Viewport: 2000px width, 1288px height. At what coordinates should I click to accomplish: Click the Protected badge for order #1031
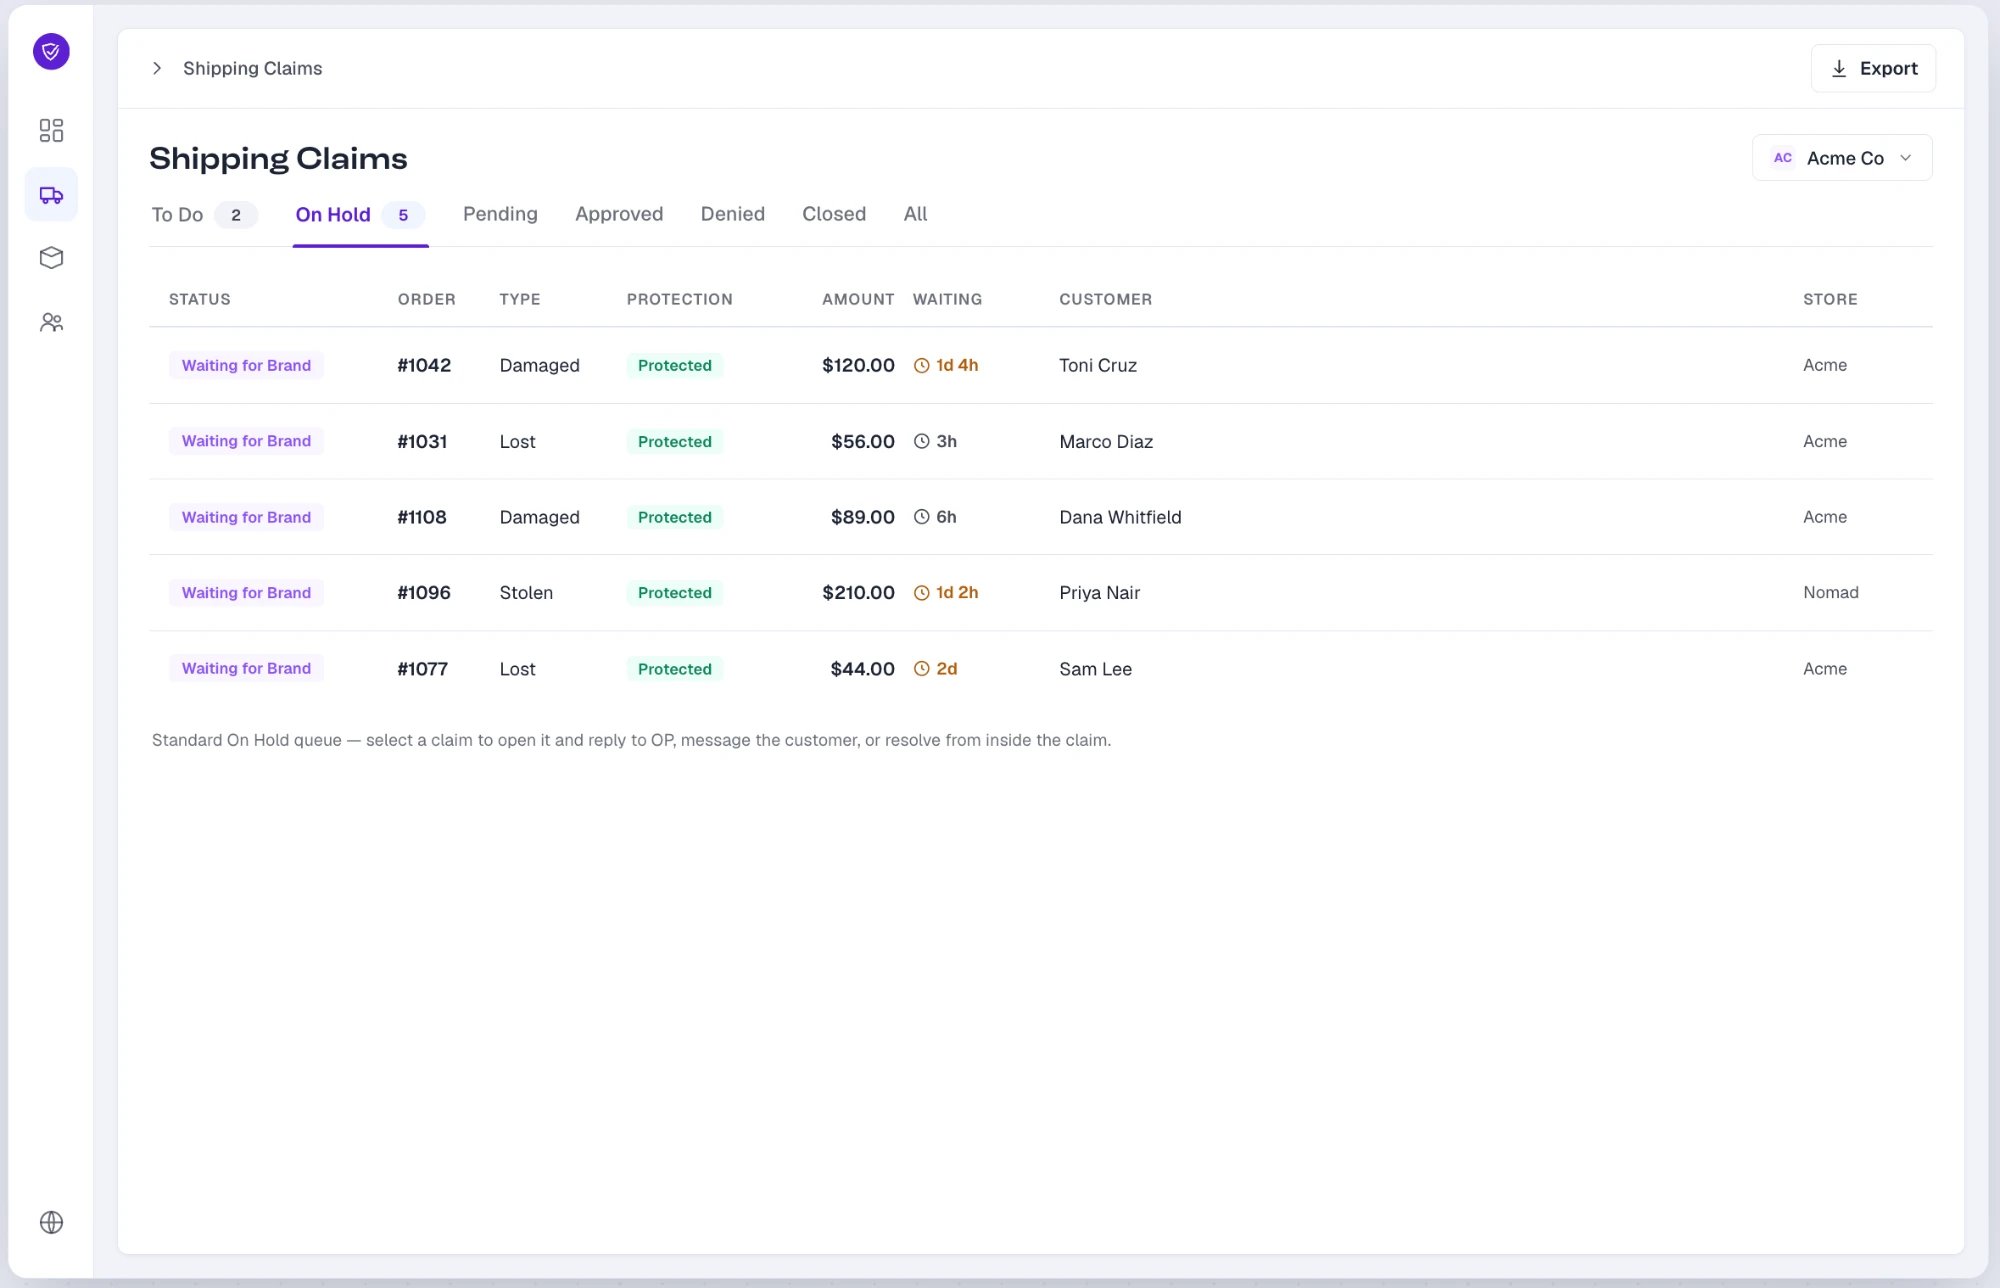click(675, 442)
